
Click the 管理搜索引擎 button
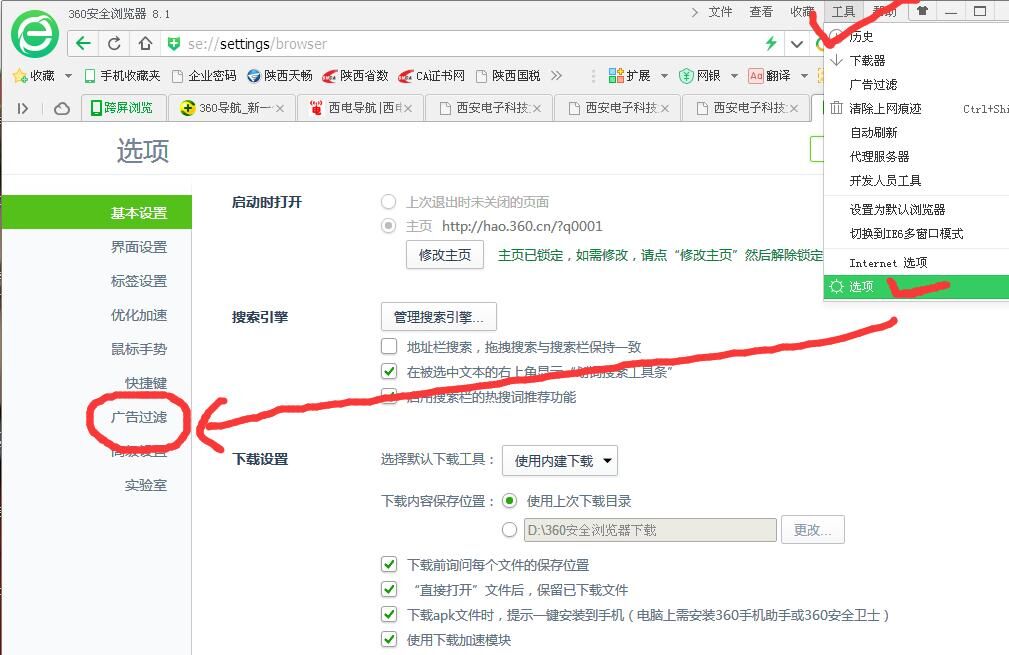tap(438, 317)
